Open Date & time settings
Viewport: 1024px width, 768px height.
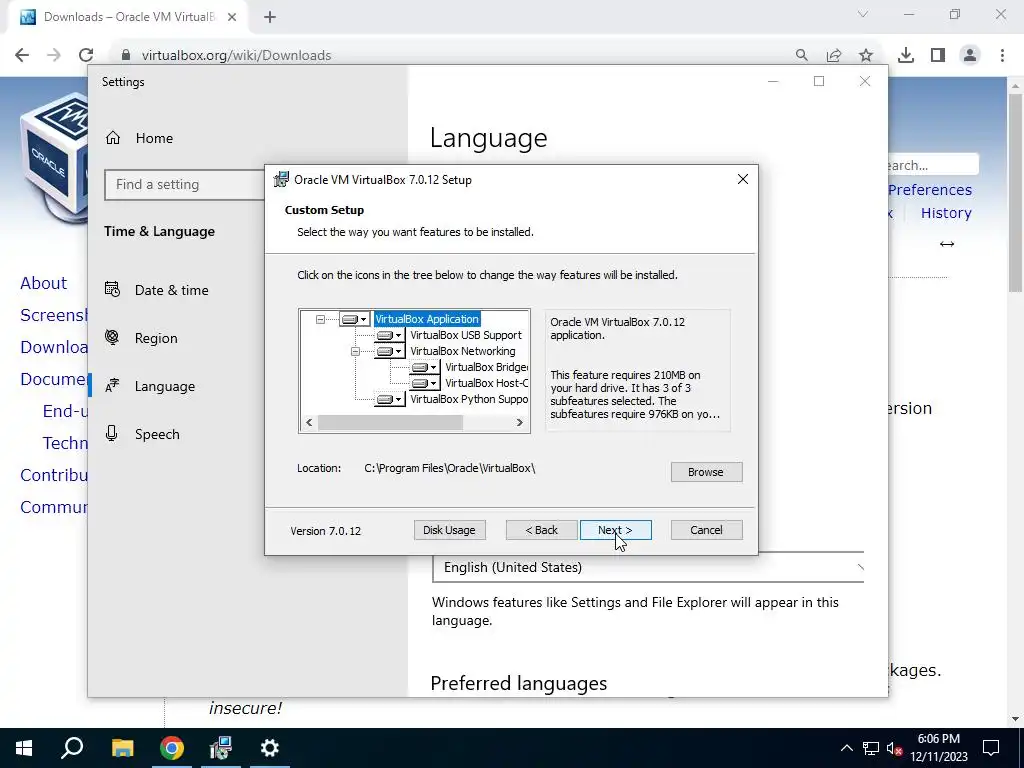171,290
